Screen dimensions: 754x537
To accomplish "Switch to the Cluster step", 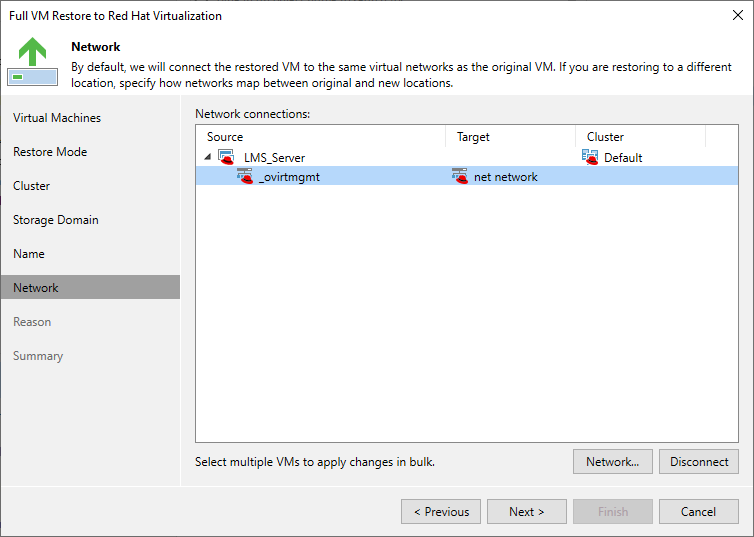I will coord(32,186).
